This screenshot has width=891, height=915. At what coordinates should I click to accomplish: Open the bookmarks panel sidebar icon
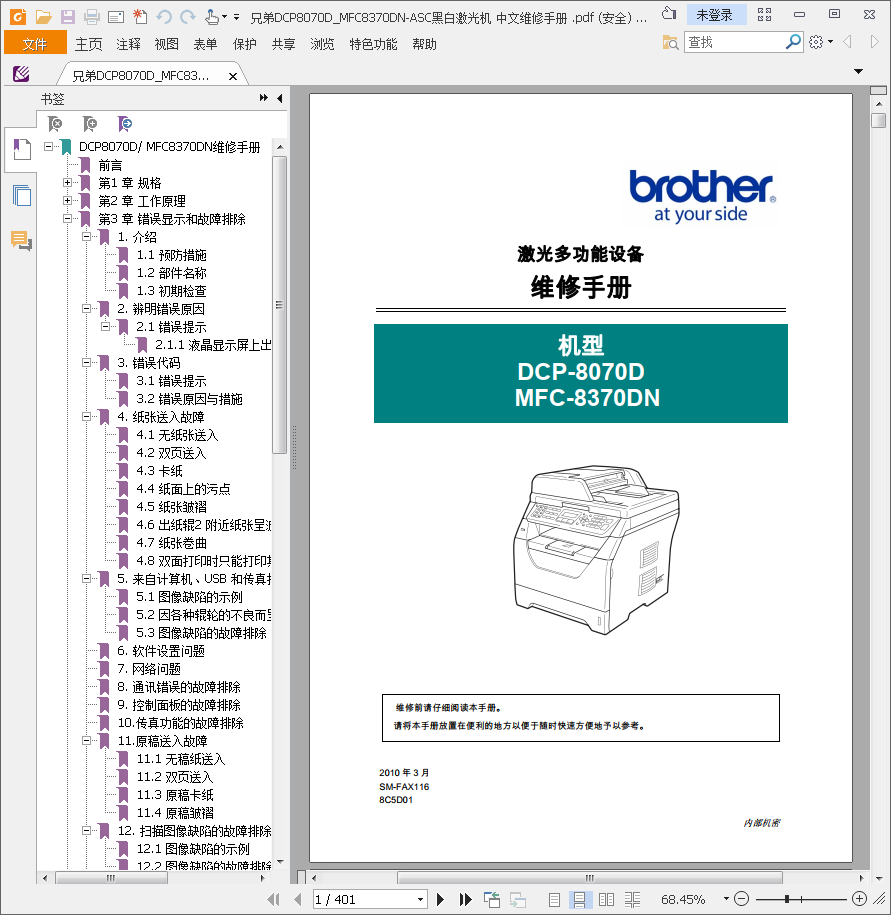click(x=22, y=149)
